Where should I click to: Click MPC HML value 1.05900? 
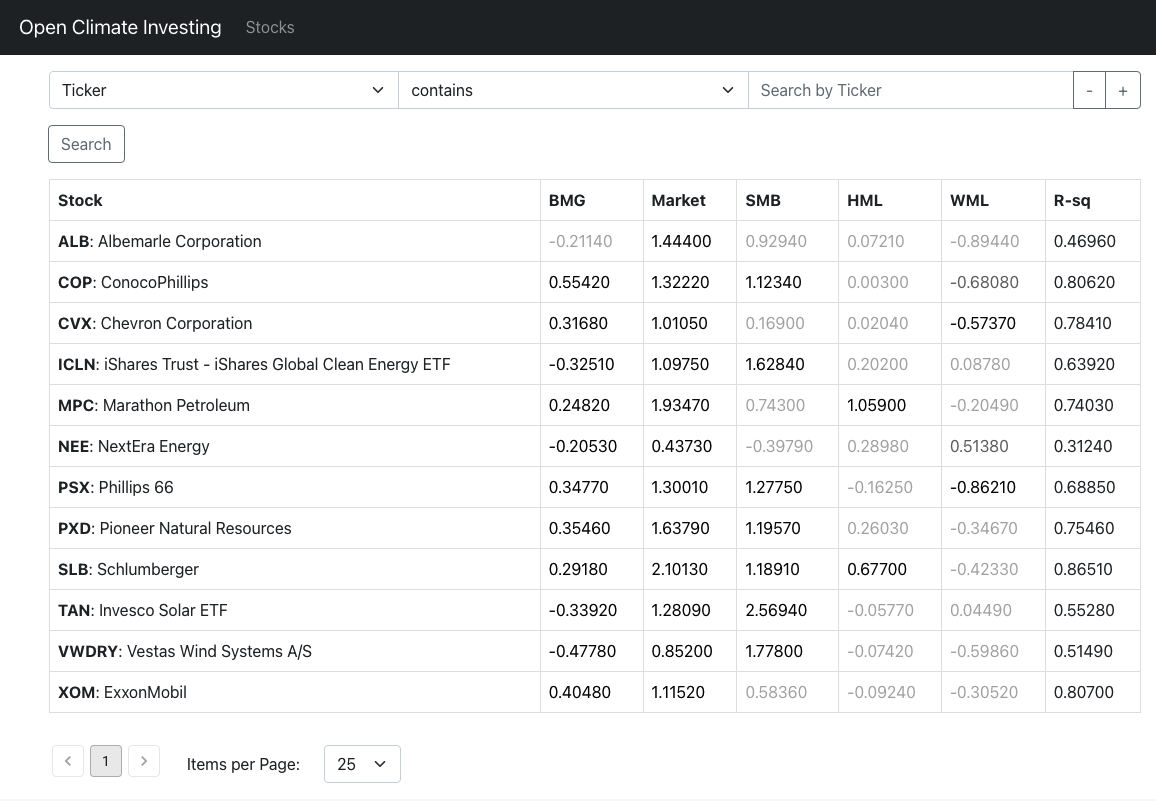(x=877, y=405)
